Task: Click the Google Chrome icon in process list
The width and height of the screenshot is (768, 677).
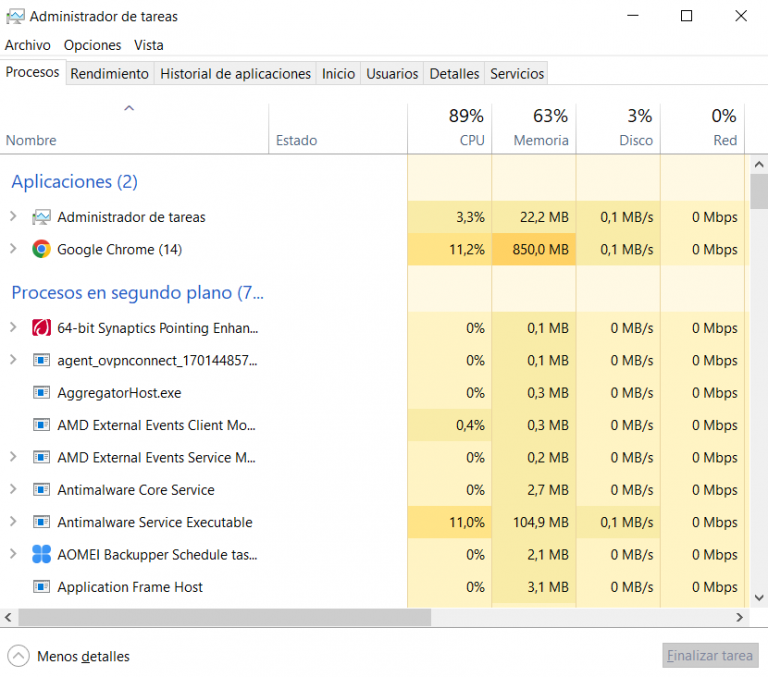Action: [x=41, y=249]
